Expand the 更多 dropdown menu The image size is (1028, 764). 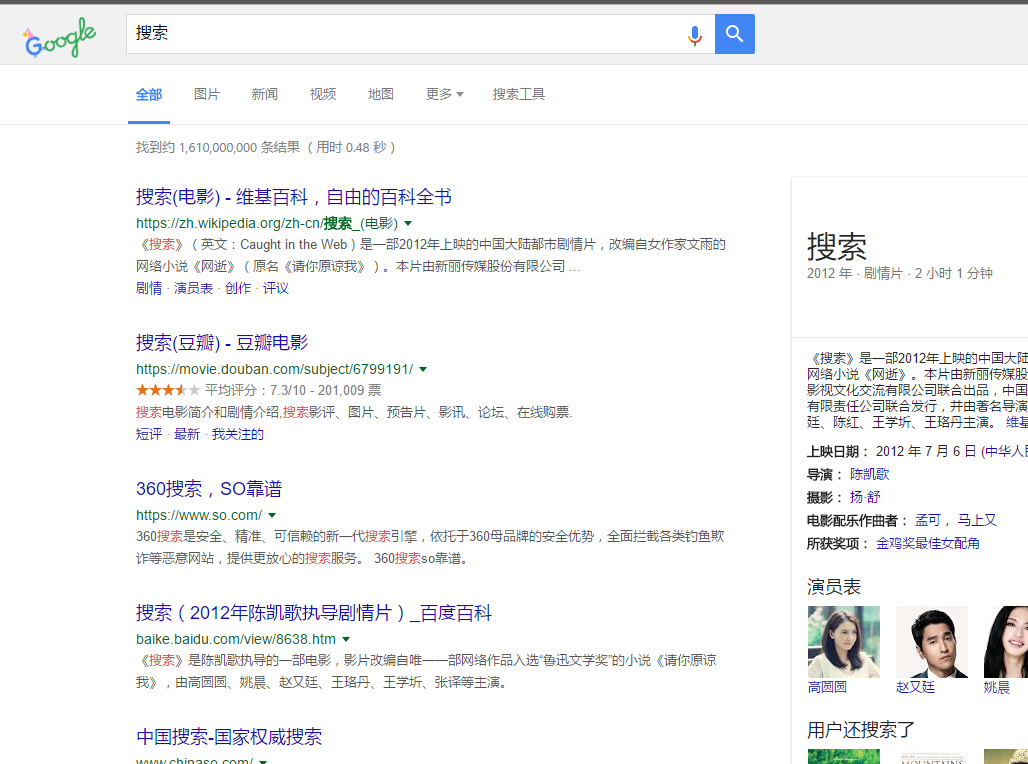point(443,94)
